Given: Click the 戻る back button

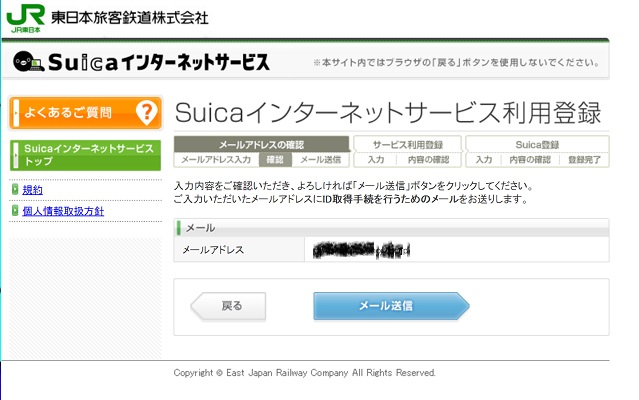Looking at the screenshot, I should click(228, 306).
